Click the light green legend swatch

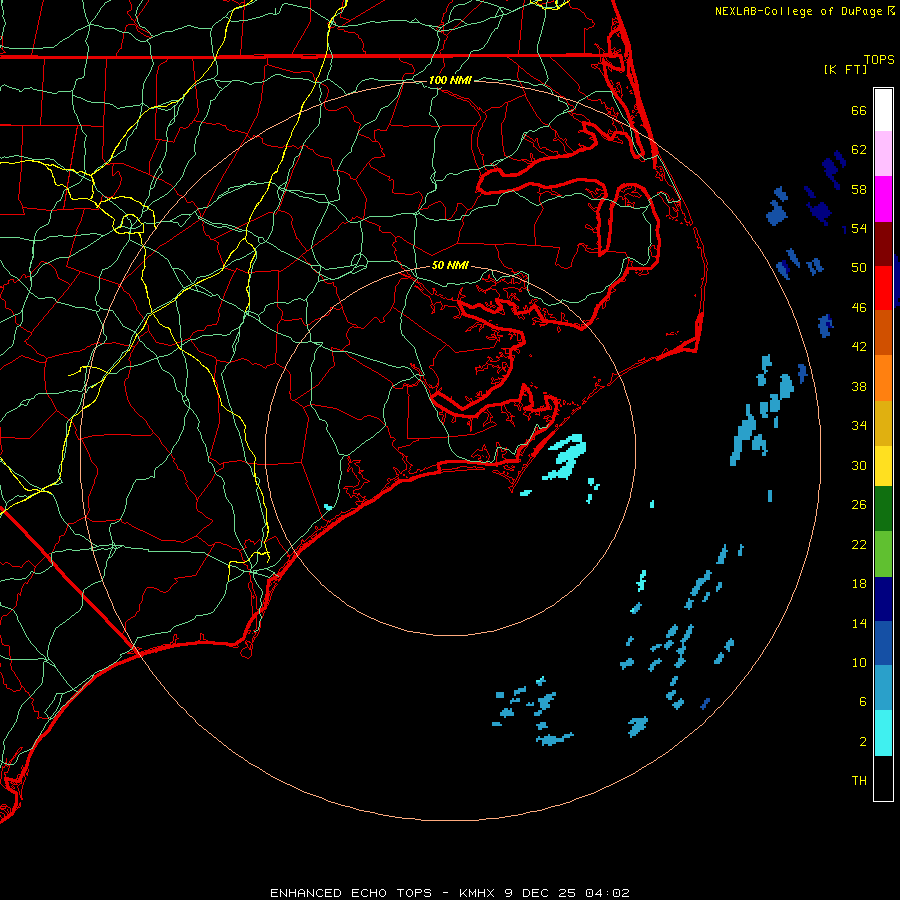[883, 554]
